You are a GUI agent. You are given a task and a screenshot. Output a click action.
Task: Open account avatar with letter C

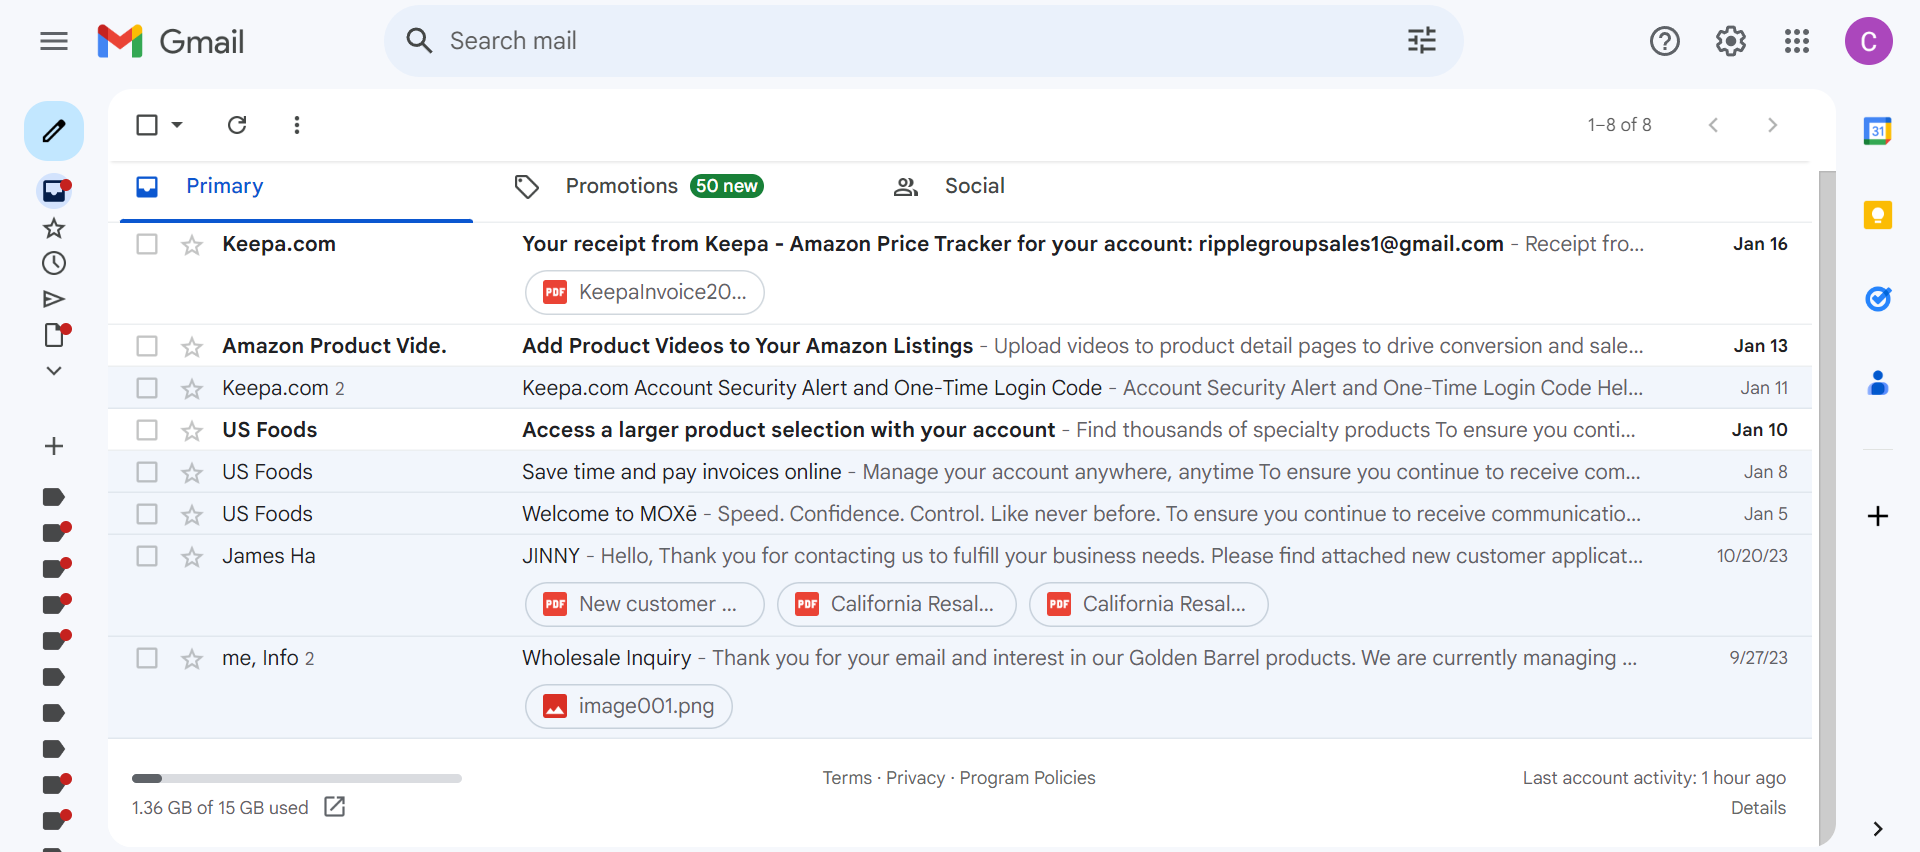tap(1868, 41)
